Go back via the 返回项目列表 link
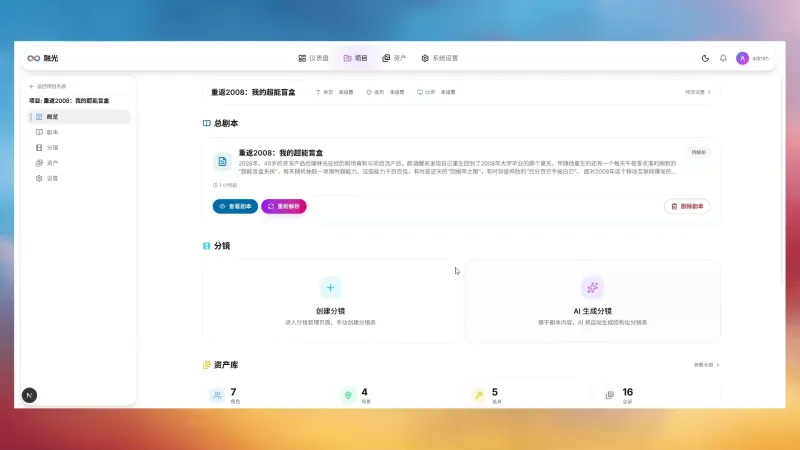The height and width of the screenshot is (450, 800). pyautogui.click(x=48, y=86)
